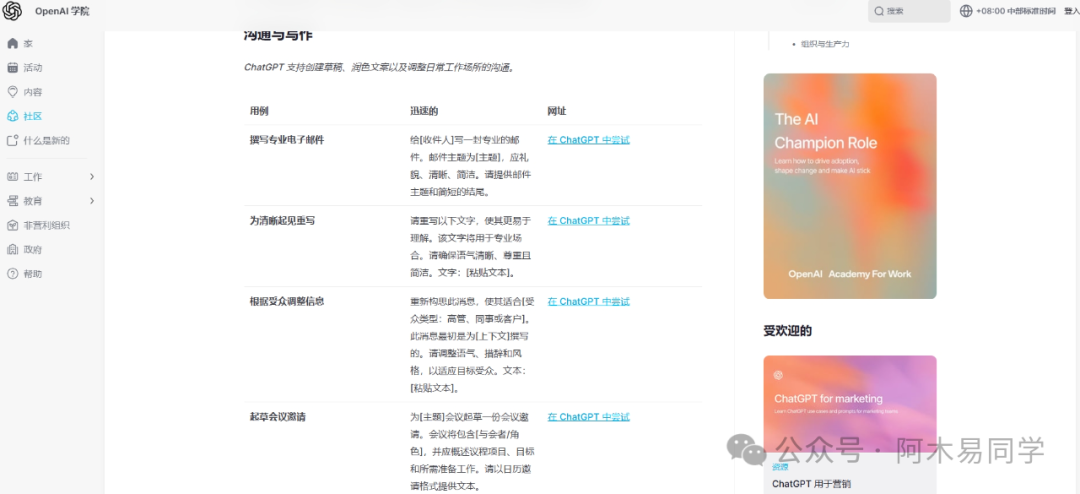Screen dimensions: 1080x494
Task: Click the 用例 column header
Action: pyautogui.click(x=259, y=111)
